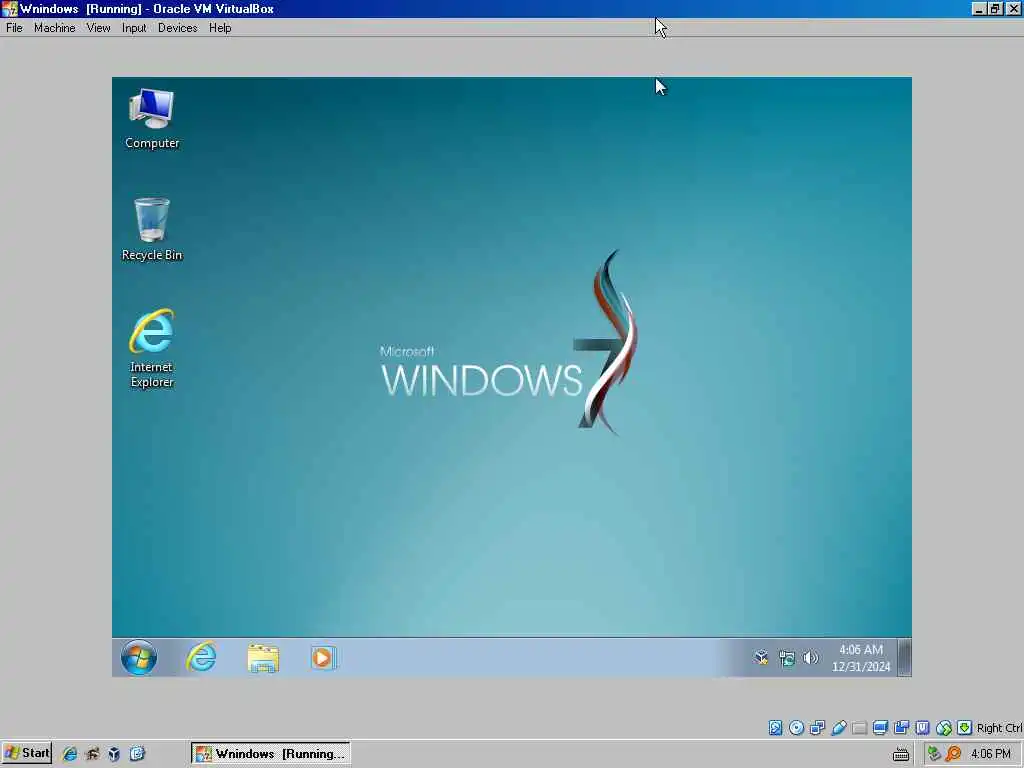
Task: Click the display monitor status icon
Action: point(880,728)
